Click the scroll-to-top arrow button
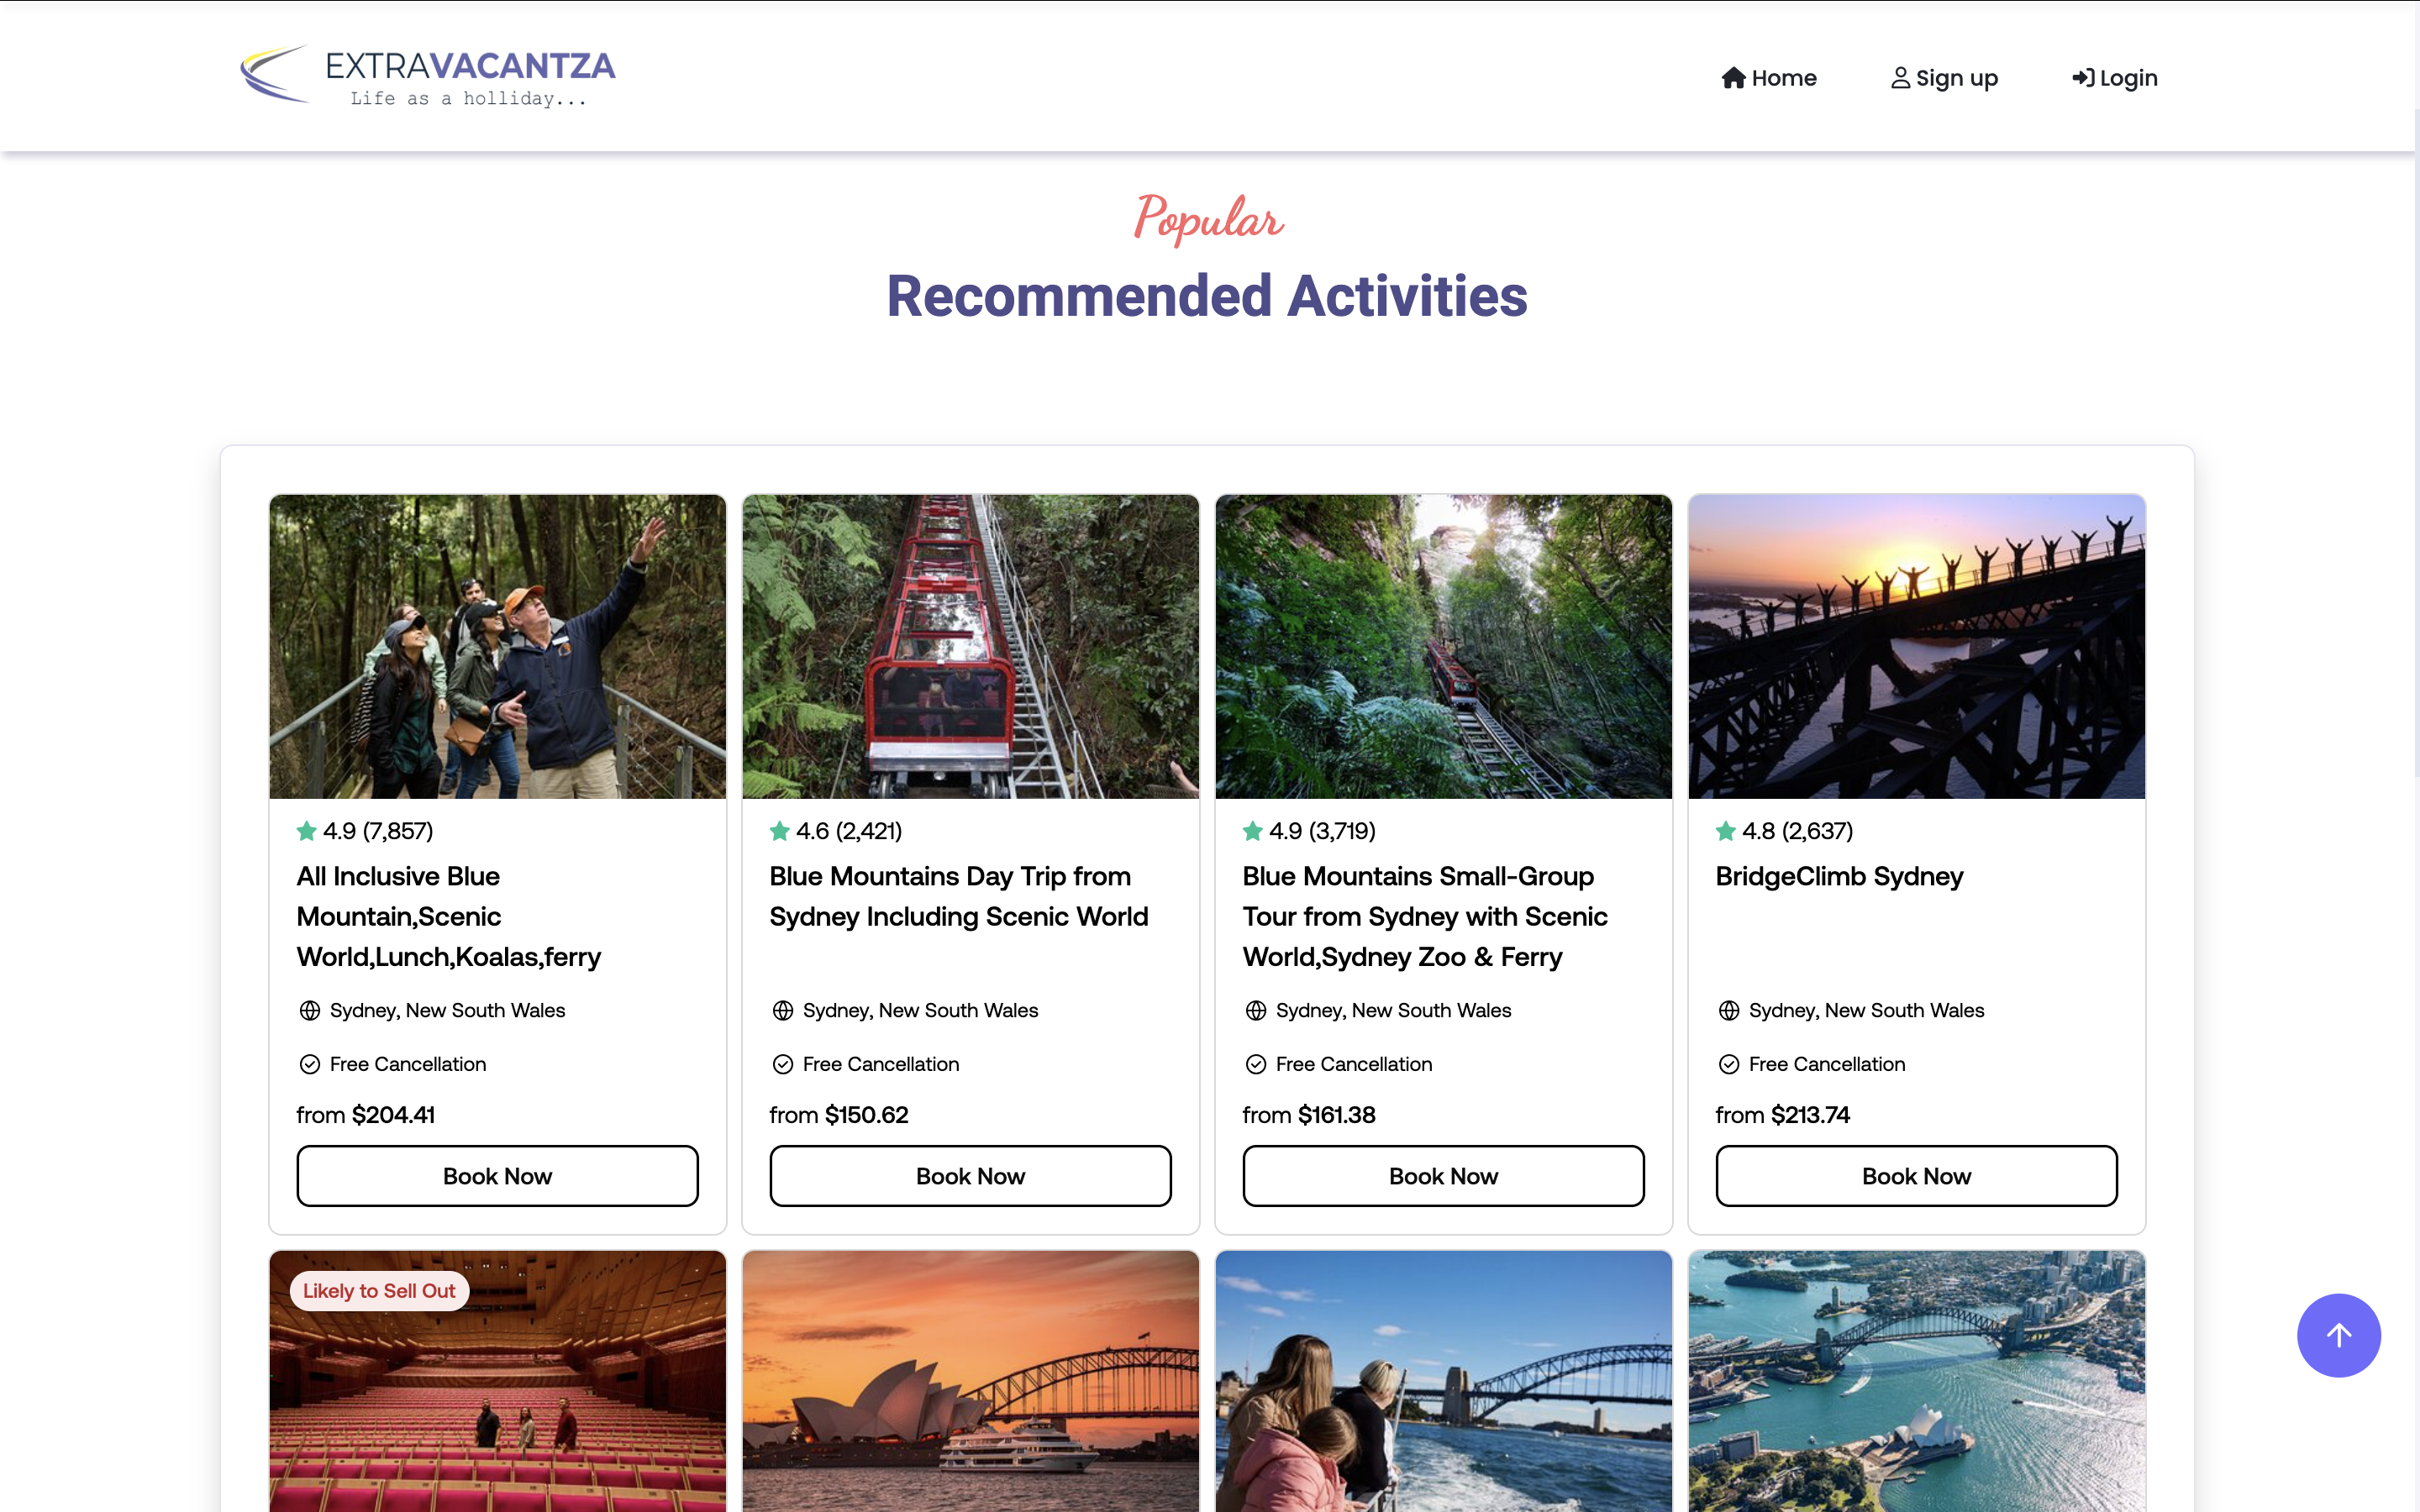Image resolution: width=2420 pixels, height=1512 pixels. (2338, 1335)
